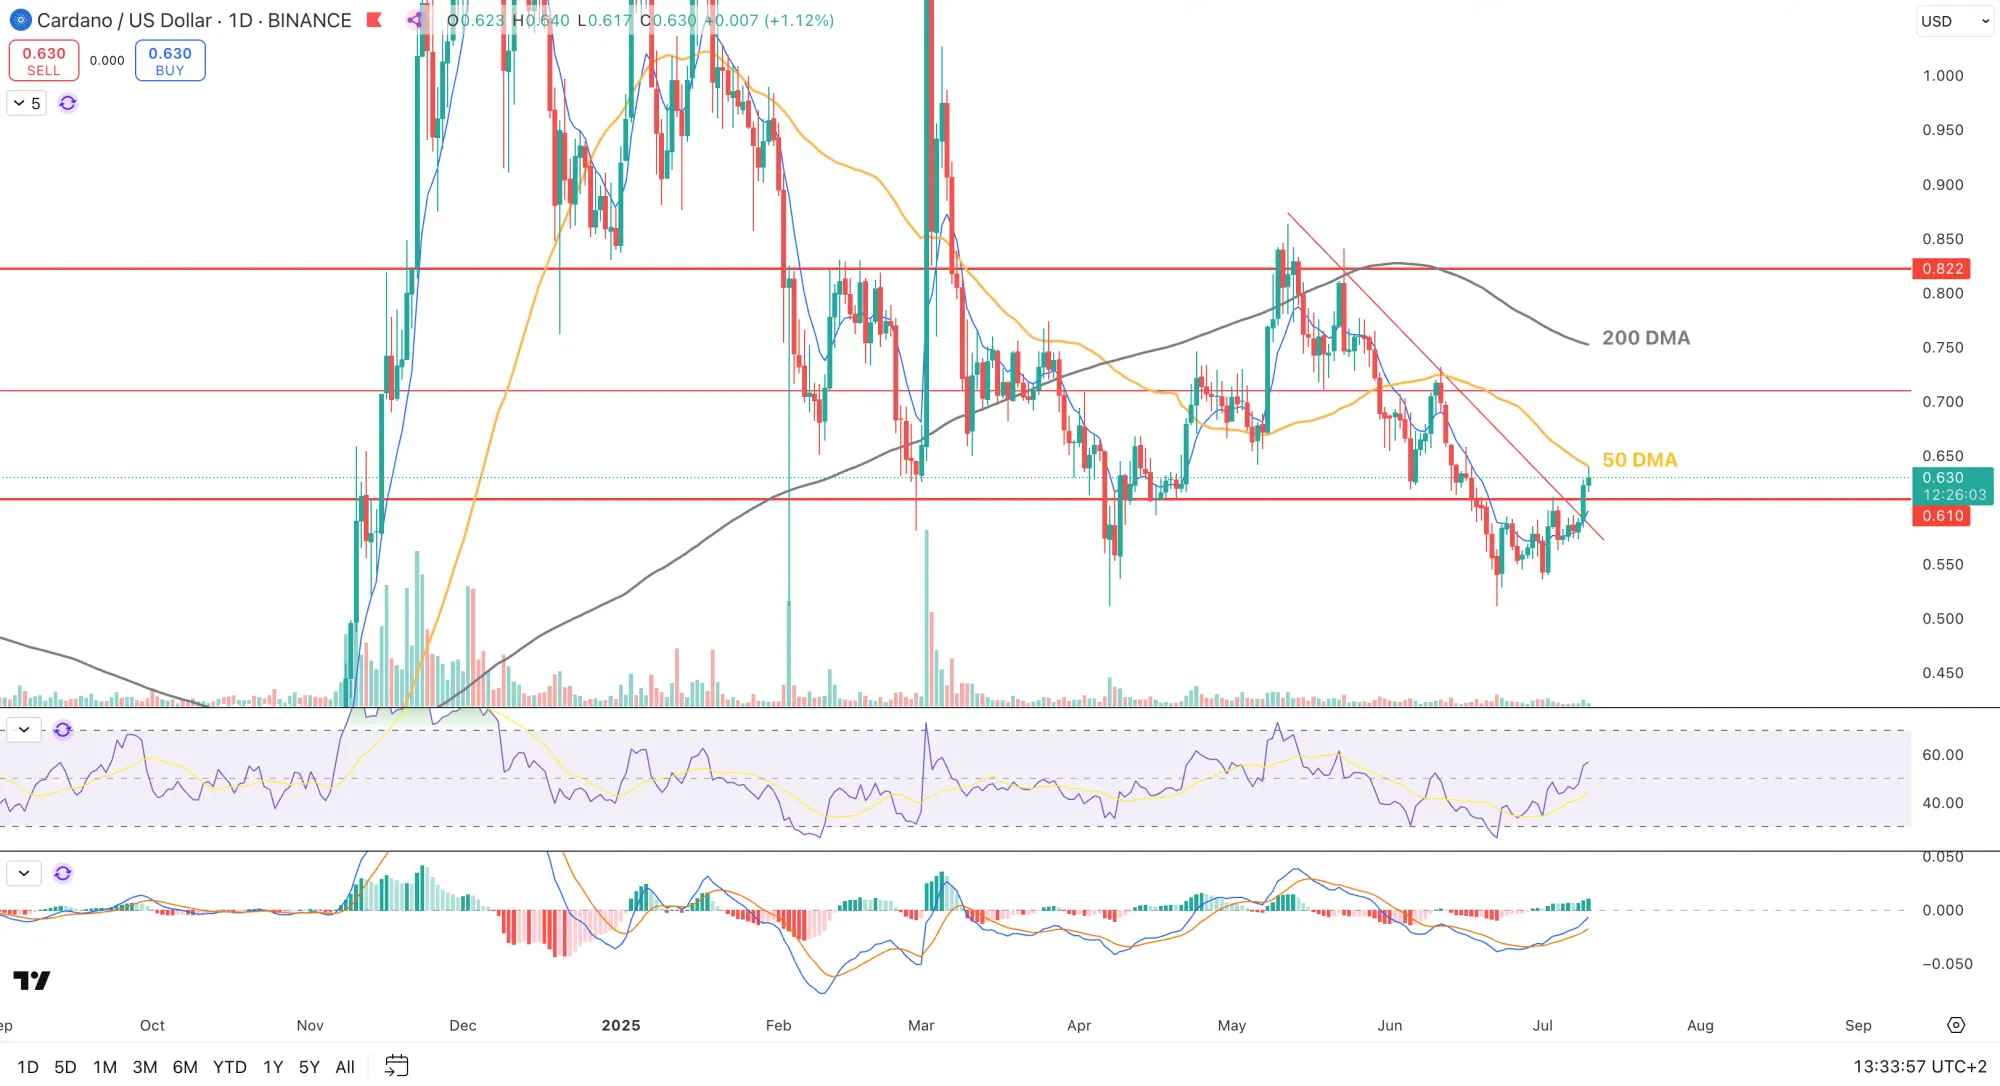Open chart settings gear icon
2000x1086 pixels.
pos(1956,1025)
